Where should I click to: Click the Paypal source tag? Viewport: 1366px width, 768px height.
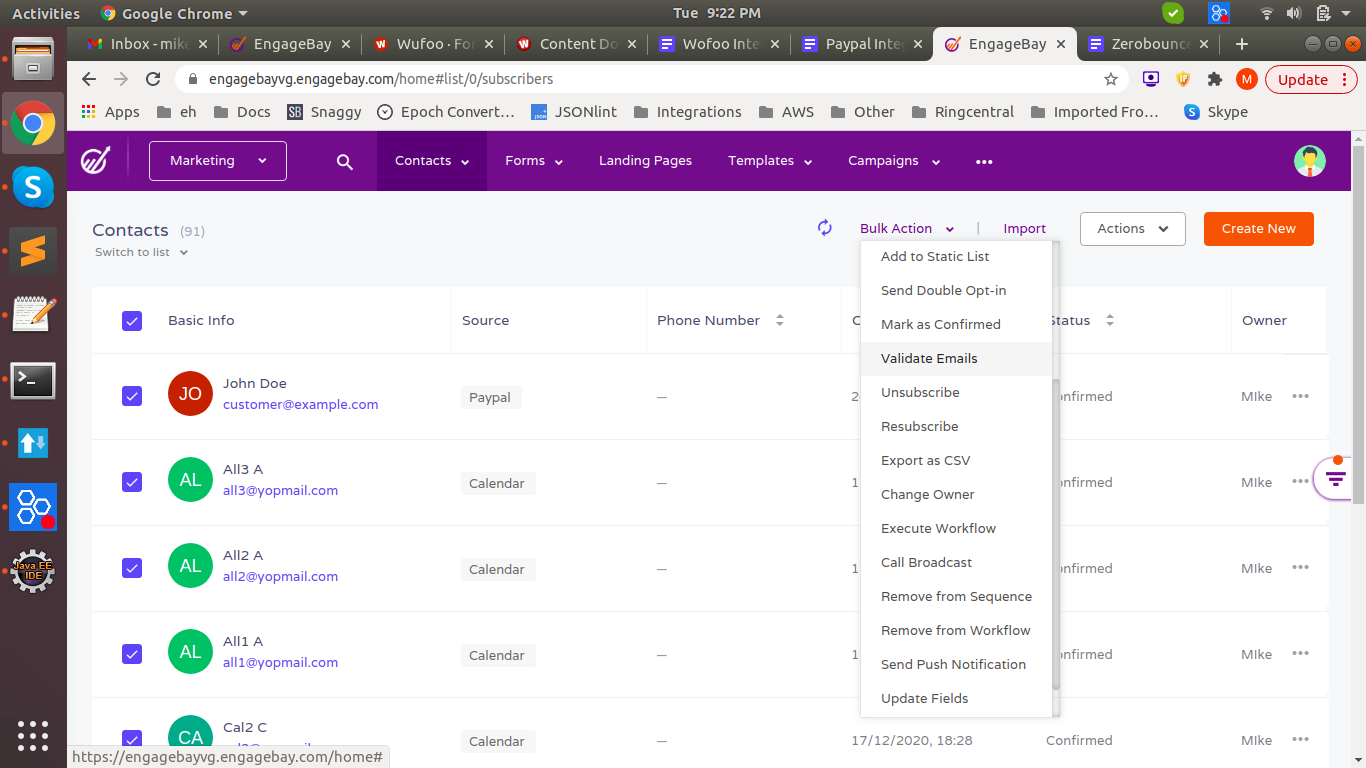tap(490, 397)
